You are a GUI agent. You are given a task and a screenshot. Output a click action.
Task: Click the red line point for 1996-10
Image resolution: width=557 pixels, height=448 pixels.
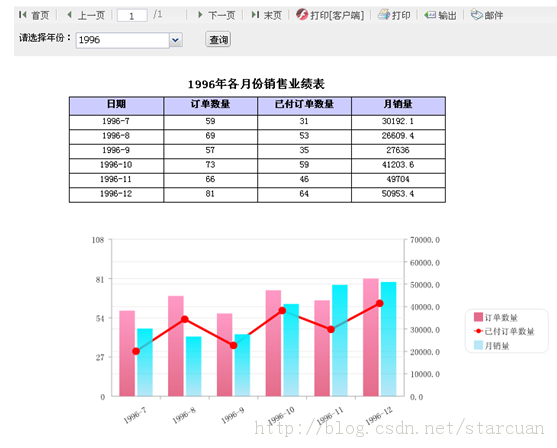(x=282, y=311)
